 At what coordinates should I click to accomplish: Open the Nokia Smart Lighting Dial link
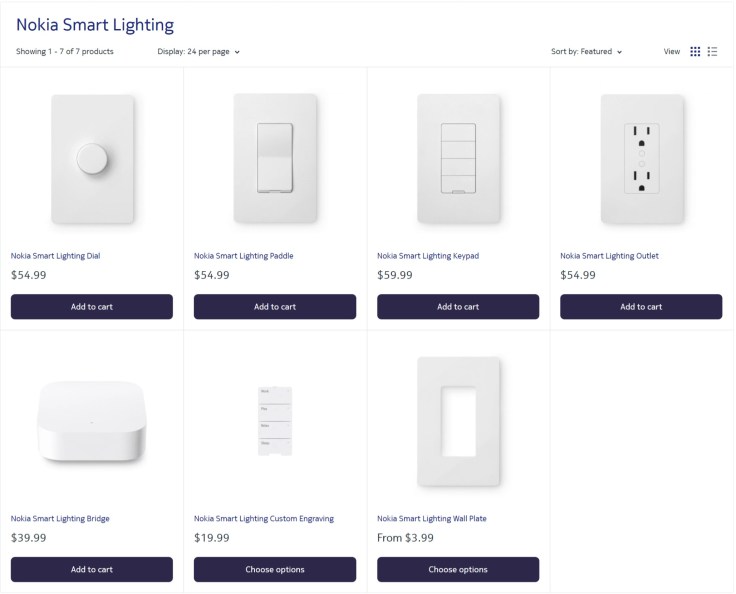pos(55,256)
